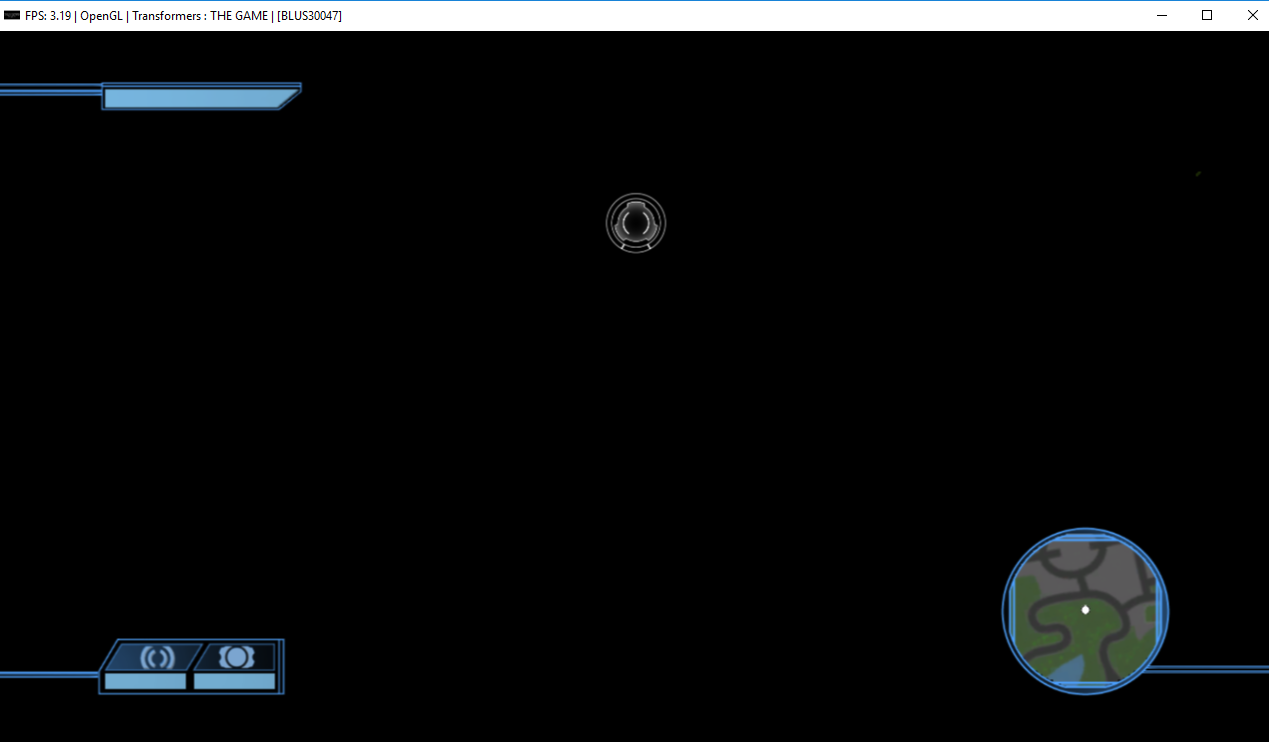Click the emulator window icon in title bar
Viewport: 1269px width, 742px height.
tap(12, 15)
